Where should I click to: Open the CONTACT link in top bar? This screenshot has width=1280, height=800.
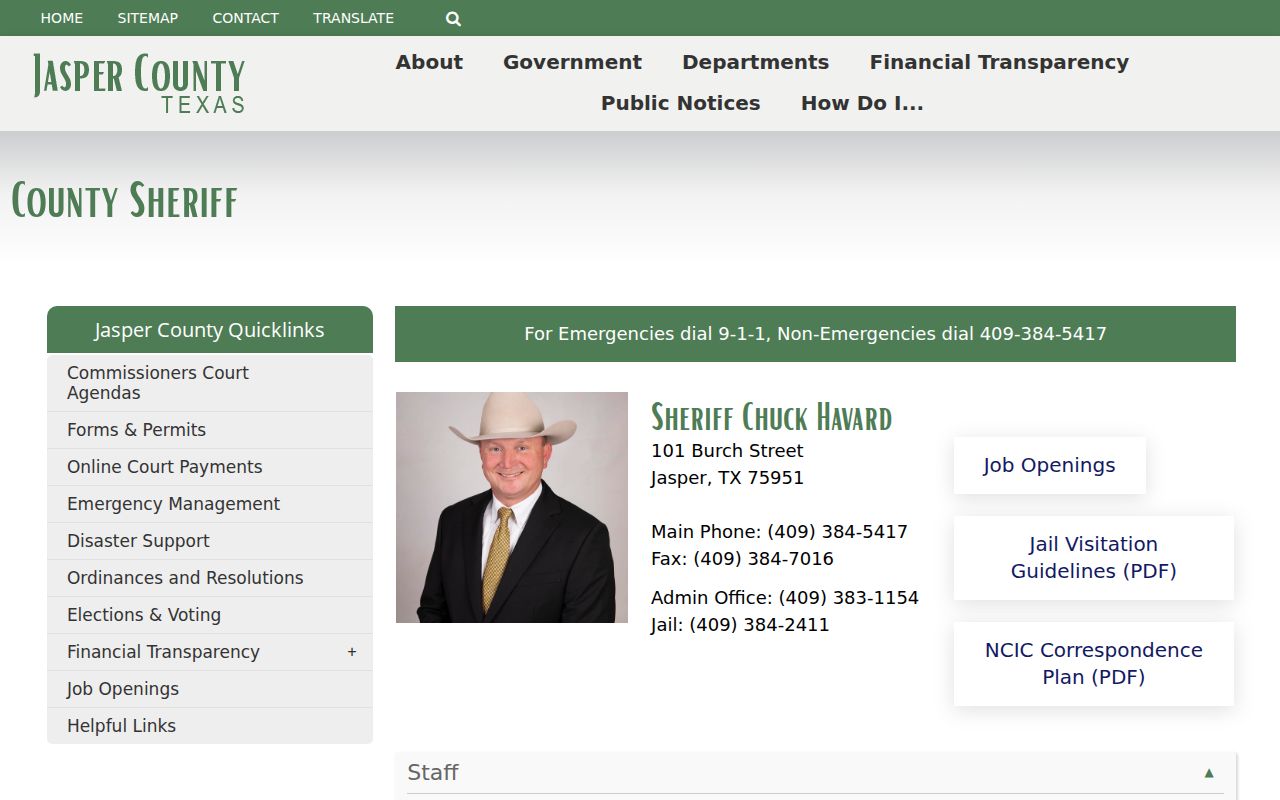[246, 18]
